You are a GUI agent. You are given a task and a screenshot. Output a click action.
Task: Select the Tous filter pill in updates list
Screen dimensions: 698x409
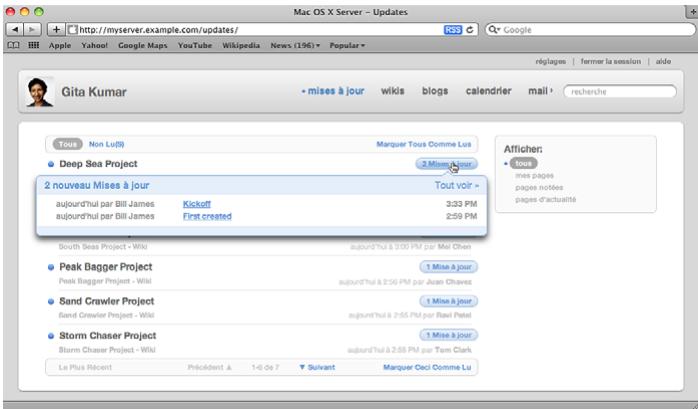(x=68, y=144)
